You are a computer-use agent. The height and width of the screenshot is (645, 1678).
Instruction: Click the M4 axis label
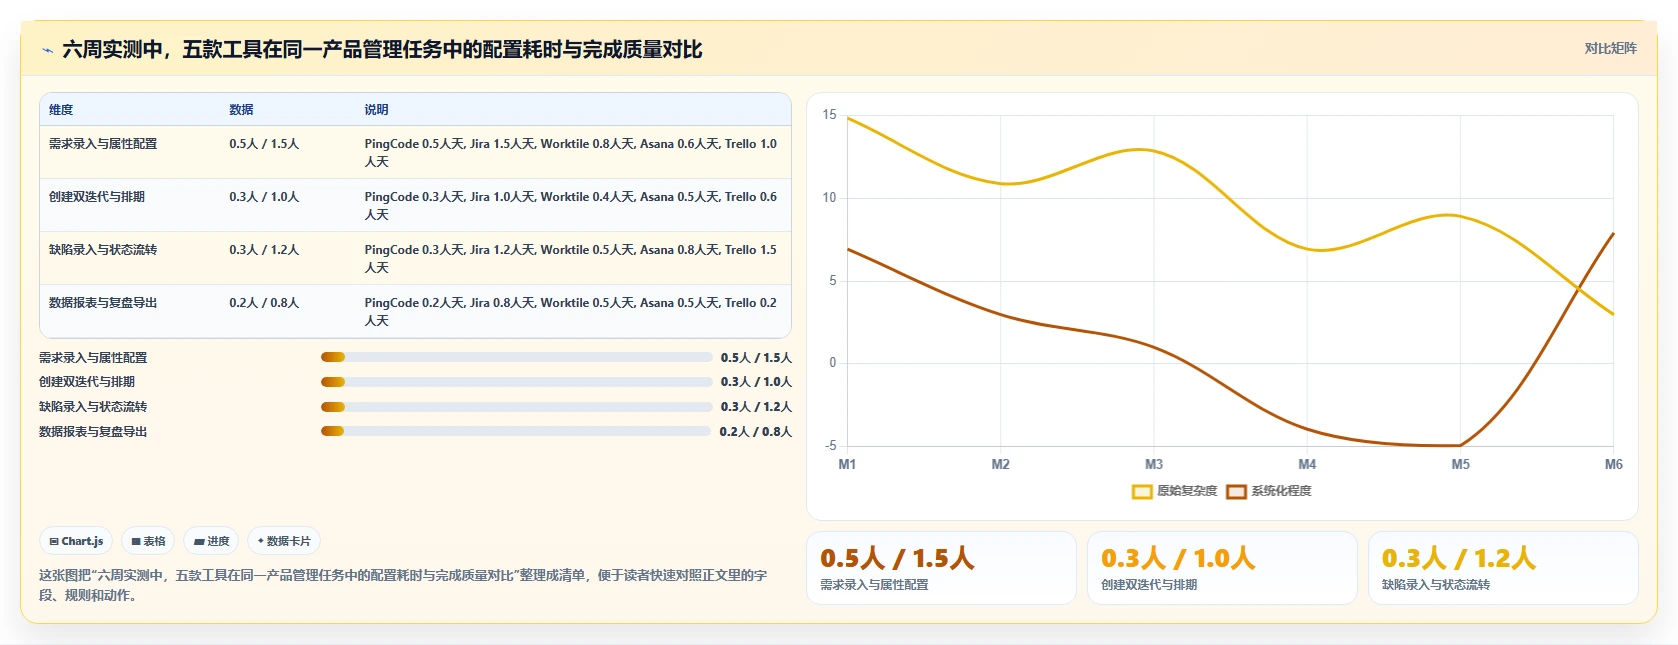pos(1307,465)
